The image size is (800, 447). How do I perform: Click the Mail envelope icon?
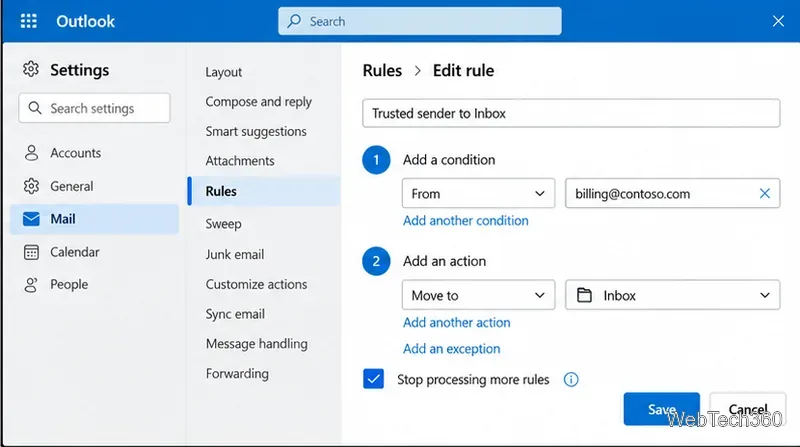click(x=31, y=219)
